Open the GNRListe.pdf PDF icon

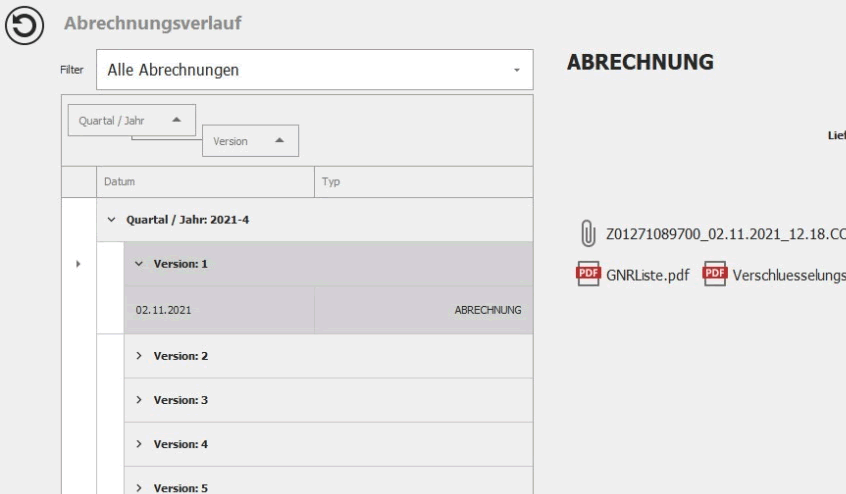coord(586,274)
